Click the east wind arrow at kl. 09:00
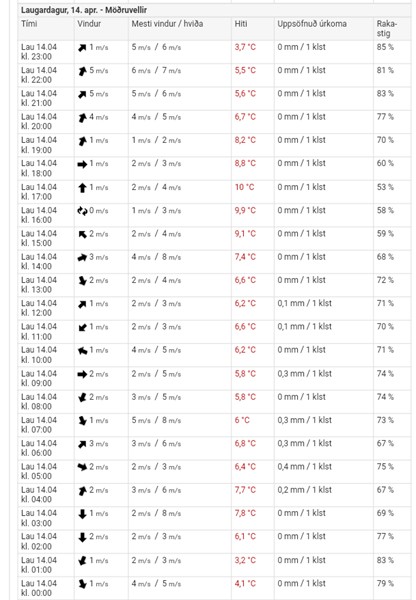Image resolution: width=416 pixels, height=600 pixels. [82, 374]
